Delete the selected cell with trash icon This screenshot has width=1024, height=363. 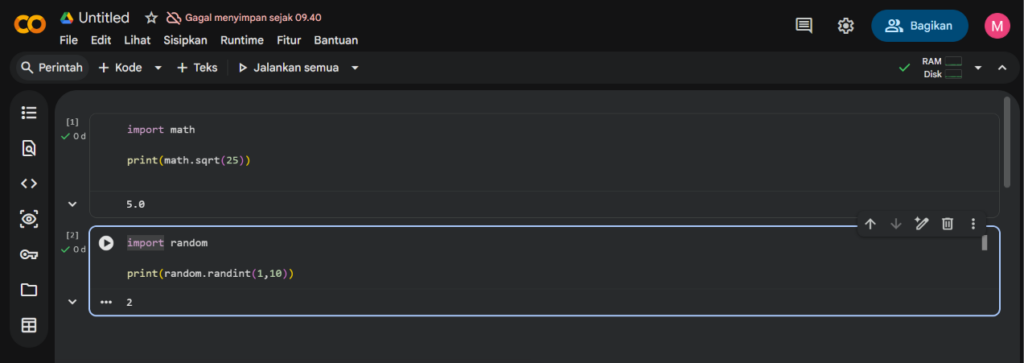[x=947, y=224]
